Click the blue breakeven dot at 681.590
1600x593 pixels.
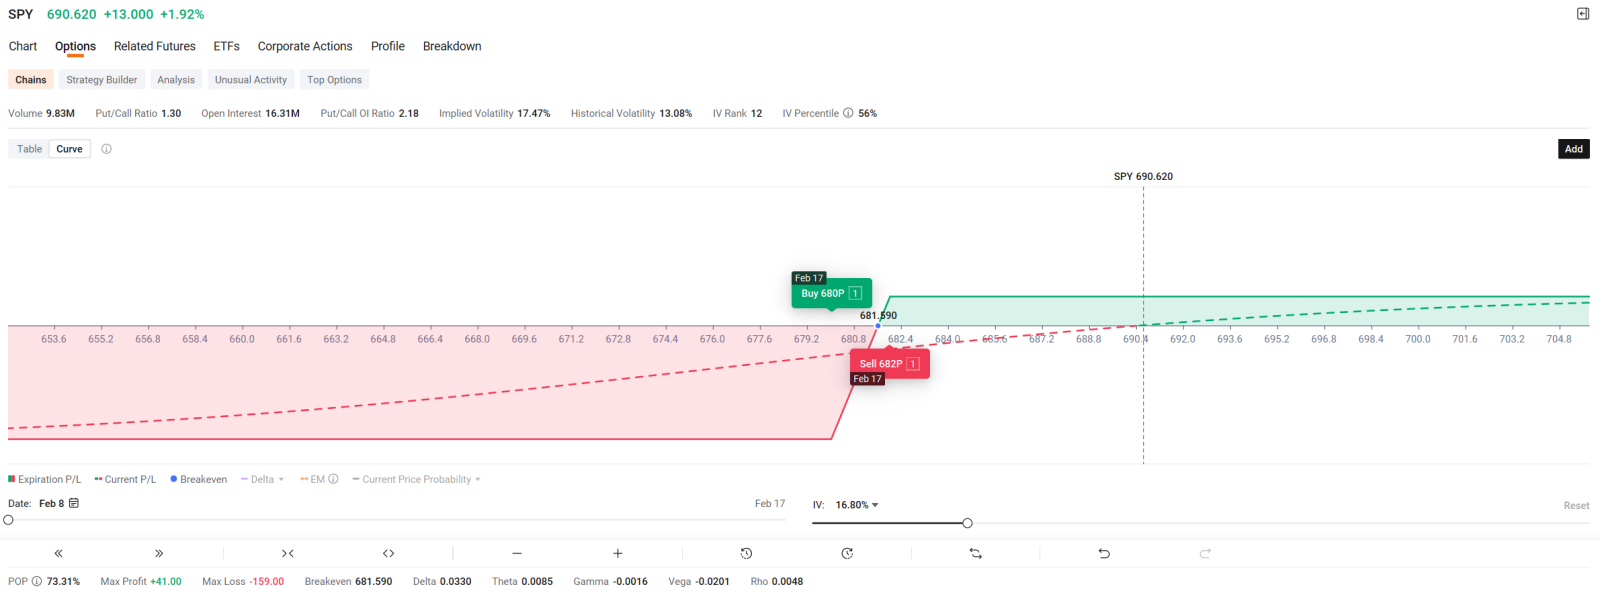(878, 326)
